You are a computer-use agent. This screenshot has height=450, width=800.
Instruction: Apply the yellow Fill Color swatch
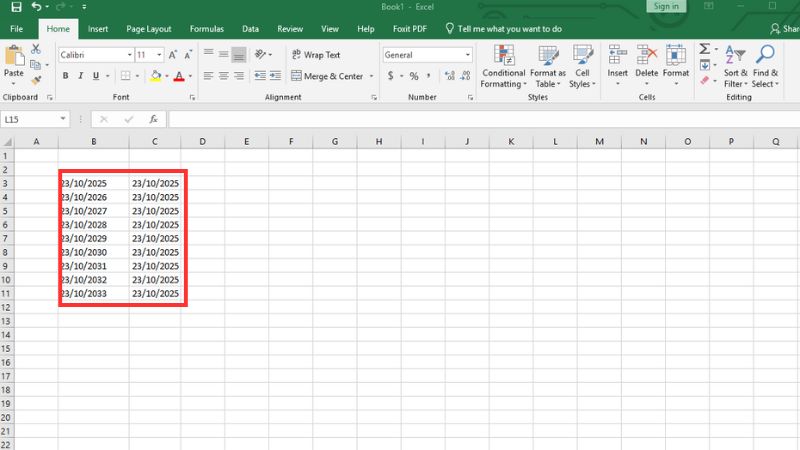[x=155, y=76]
